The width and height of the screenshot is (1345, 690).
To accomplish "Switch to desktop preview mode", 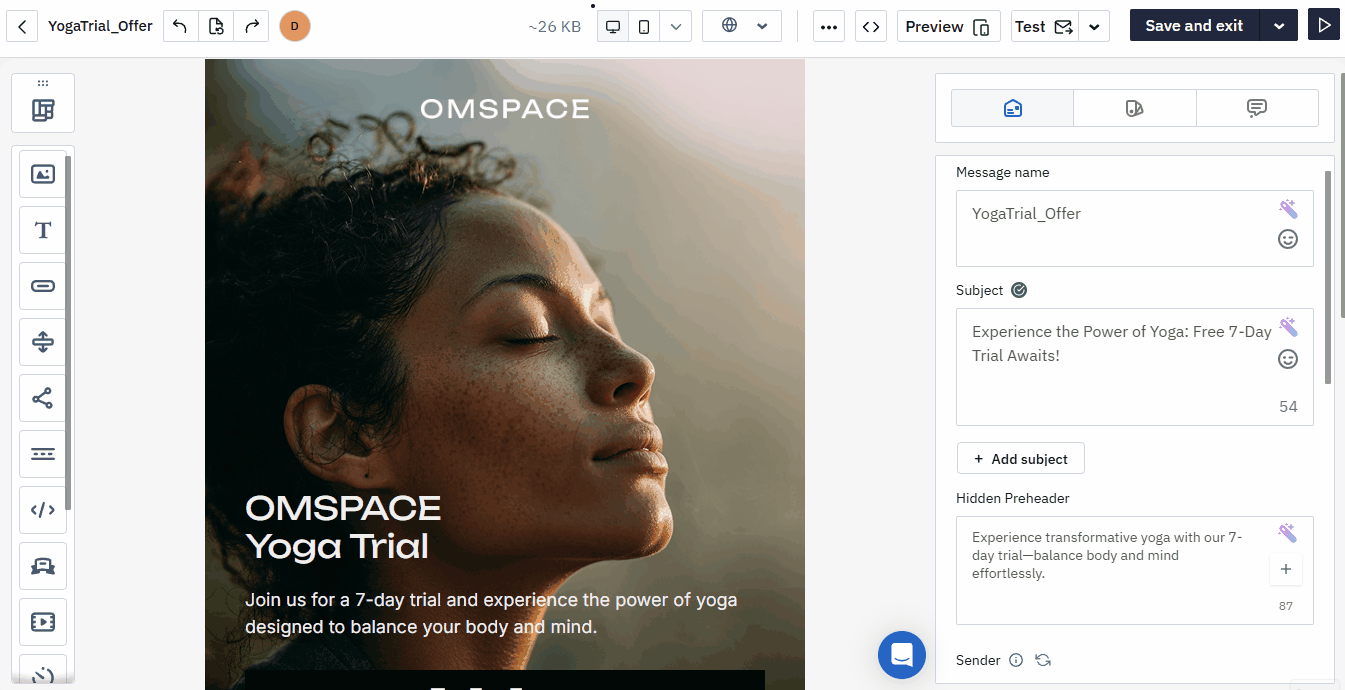I will pos(613,27).
